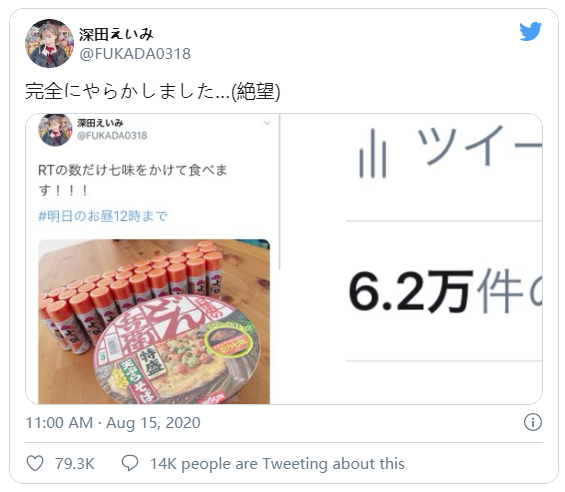The height and width of the screenshot is (492, 565).
Task: Open 深田えいみ profile avatar
Action: pyautogui.click(x=49, y=43)
